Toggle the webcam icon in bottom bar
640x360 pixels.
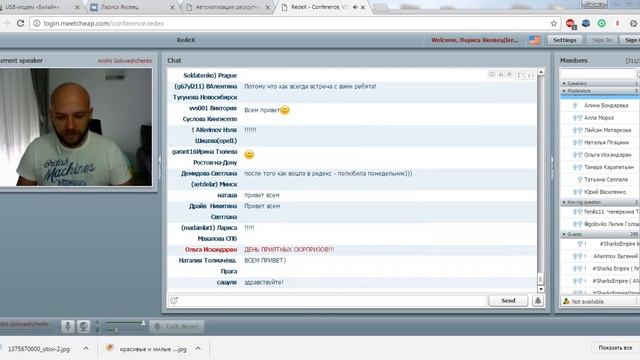coord(83,326)
